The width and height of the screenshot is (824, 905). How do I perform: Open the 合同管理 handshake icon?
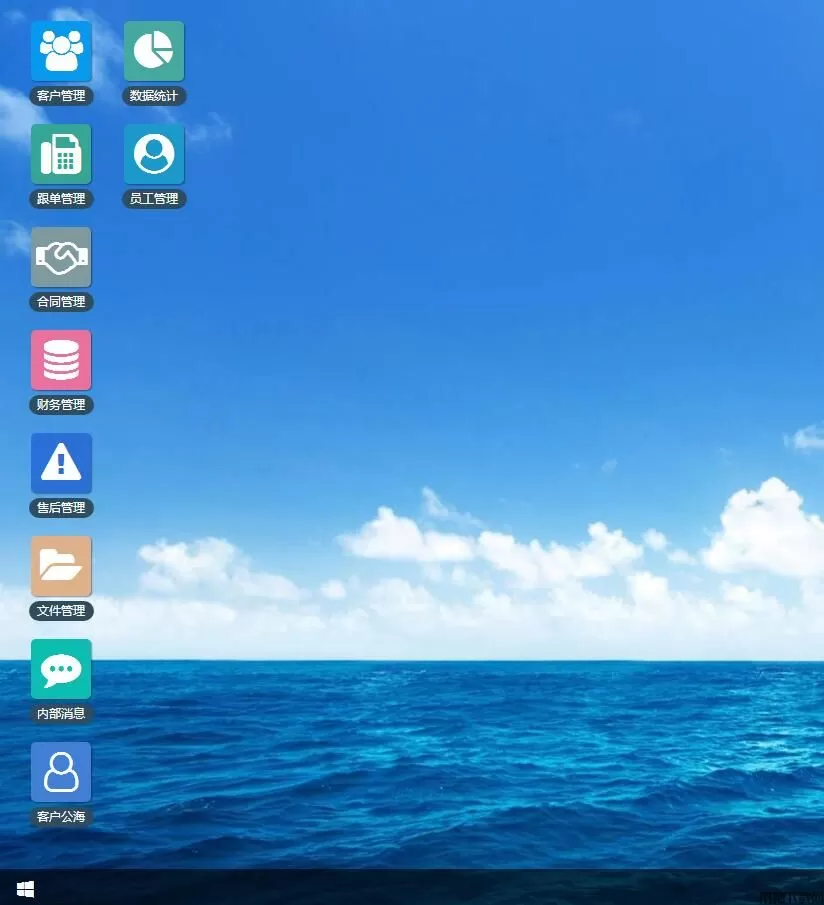coord(61,257)
